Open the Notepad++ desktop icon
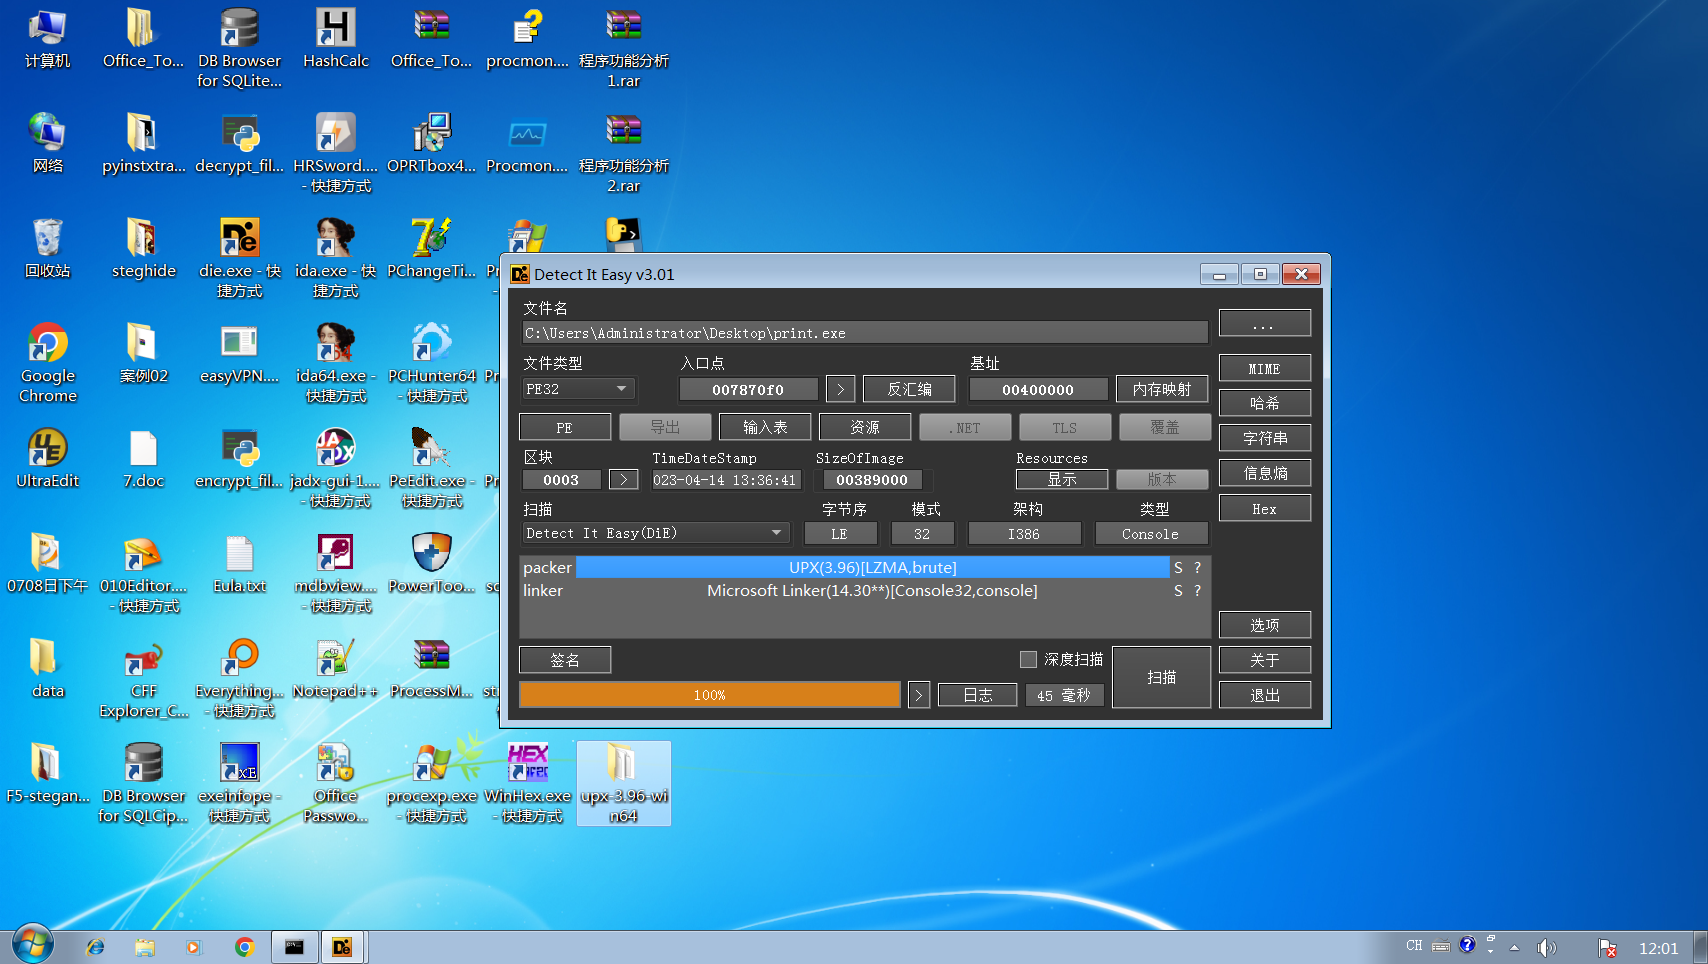The width and height of the screenshot is (1708, 964). coord(335,670)
